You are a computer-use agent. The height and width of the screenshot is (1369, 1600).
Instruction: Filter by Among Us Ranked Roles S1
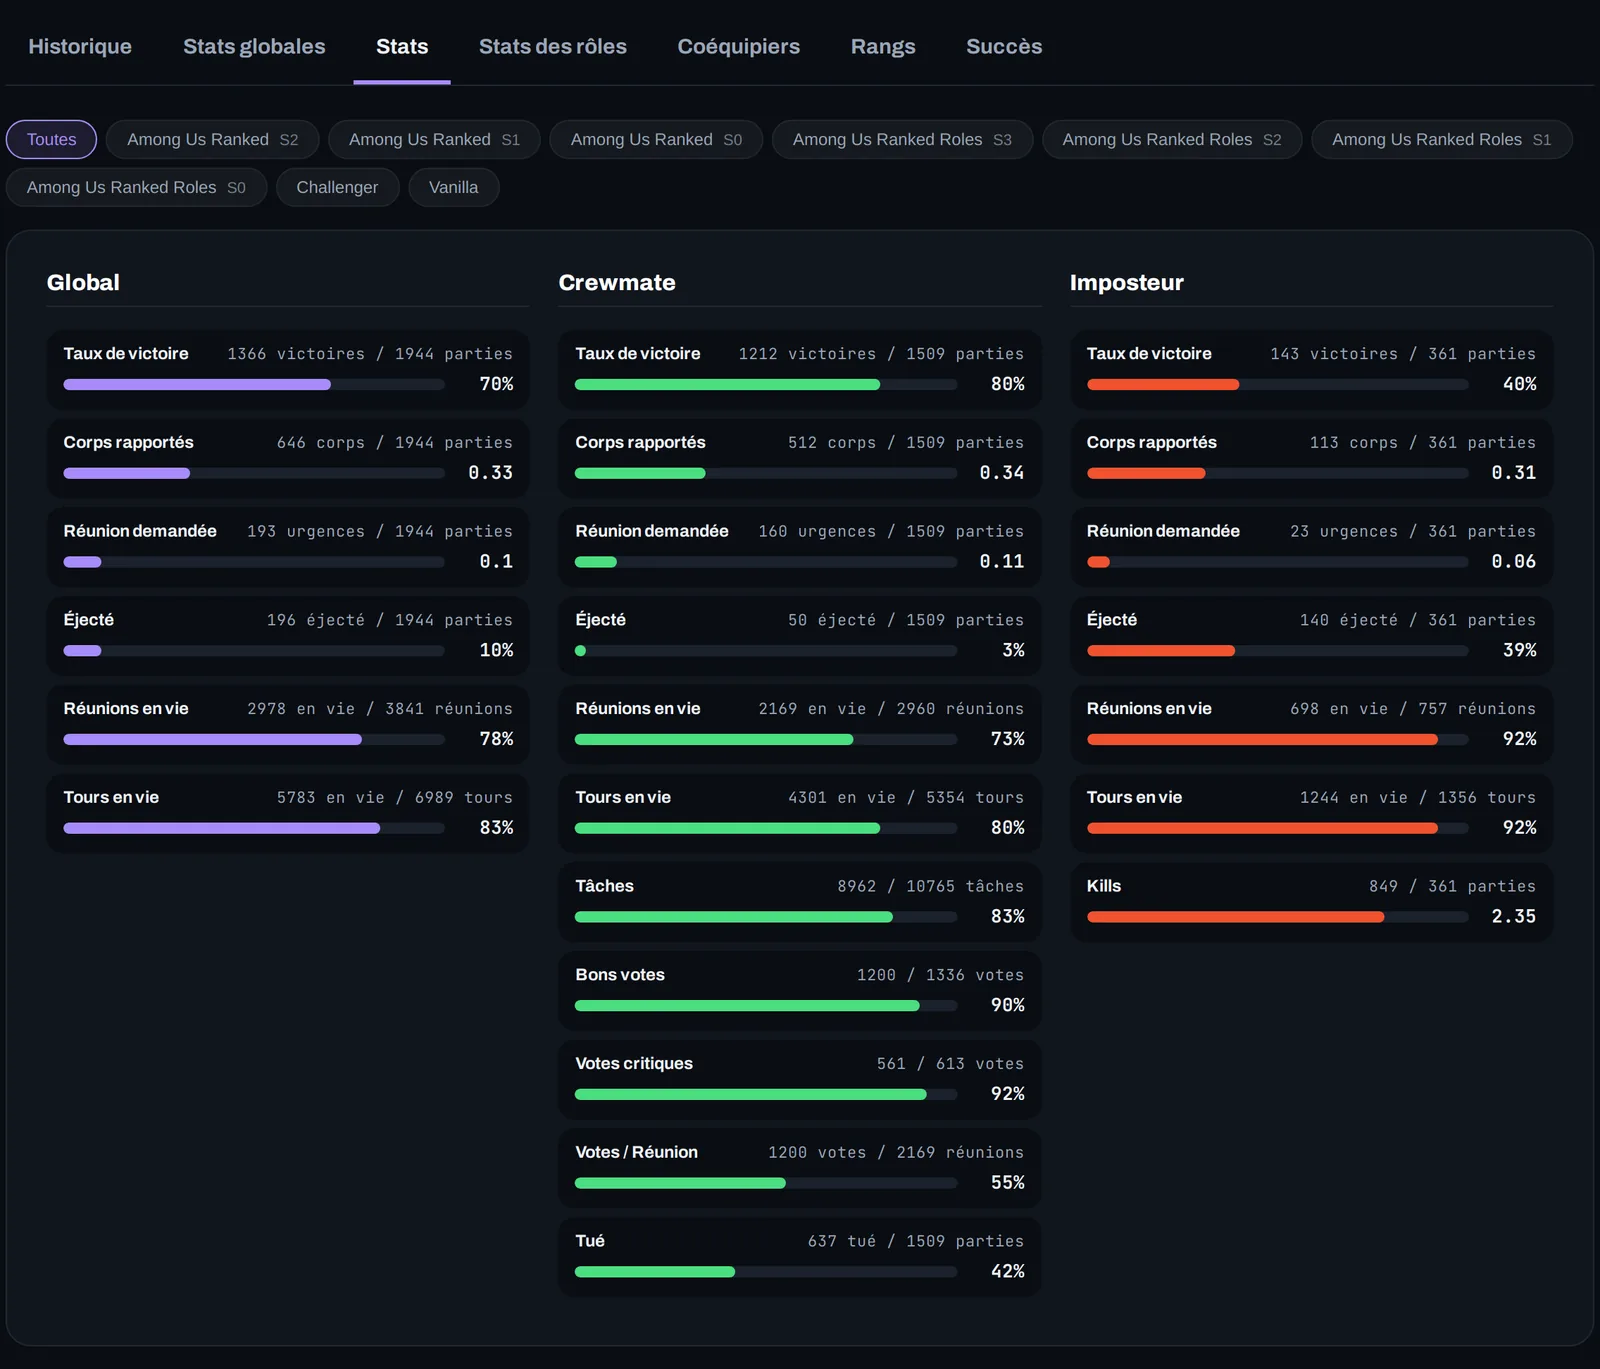pyautogui.click(x=1442, y=139)
